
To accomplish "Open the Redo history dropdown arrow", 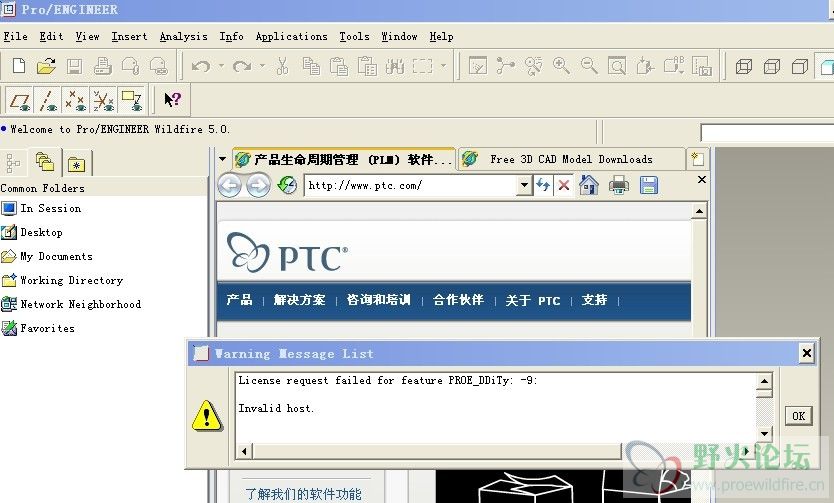I will pyautogui.click(x=262, y=66).
